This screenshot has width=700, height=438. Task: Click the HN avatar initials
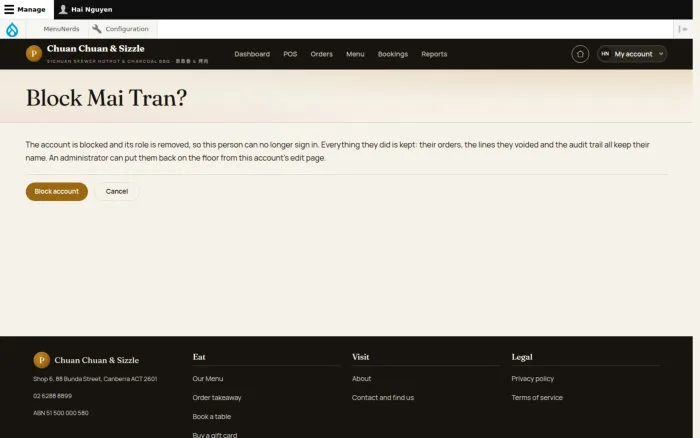pos(605,54)
